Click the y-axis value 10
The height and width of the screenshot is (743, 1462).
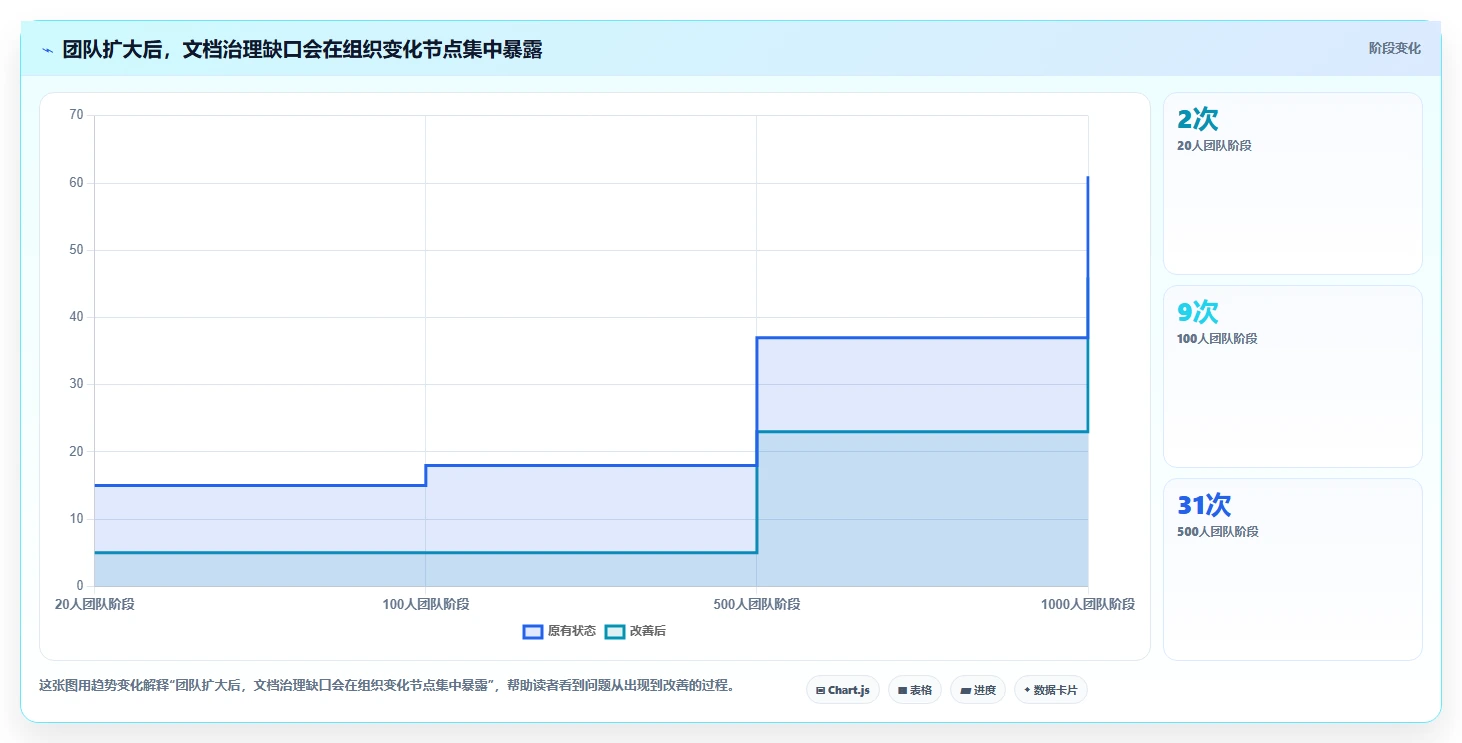point(76,519)
